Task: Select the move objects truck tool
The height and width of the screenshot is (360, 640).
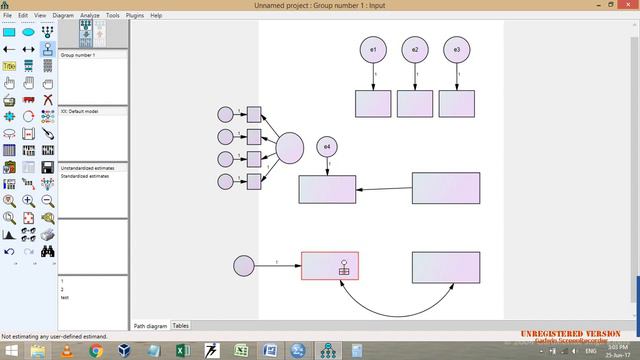Action: point(28,100)
